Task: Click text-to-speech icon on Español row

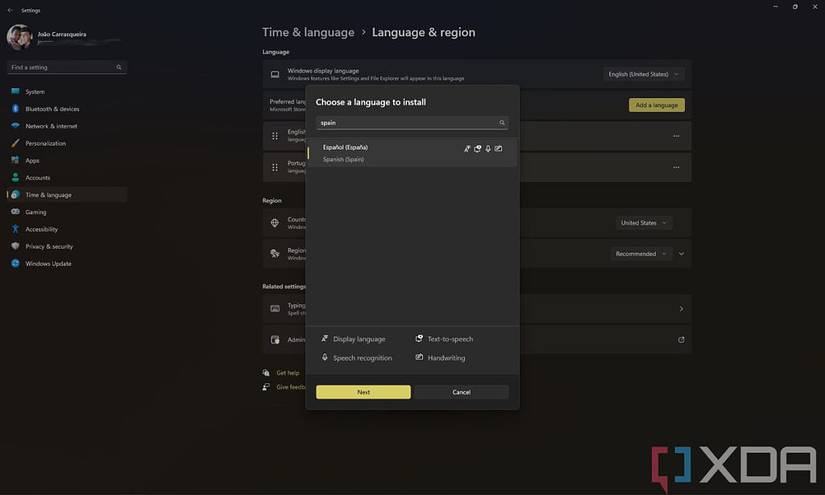Action: pos(478,149)
